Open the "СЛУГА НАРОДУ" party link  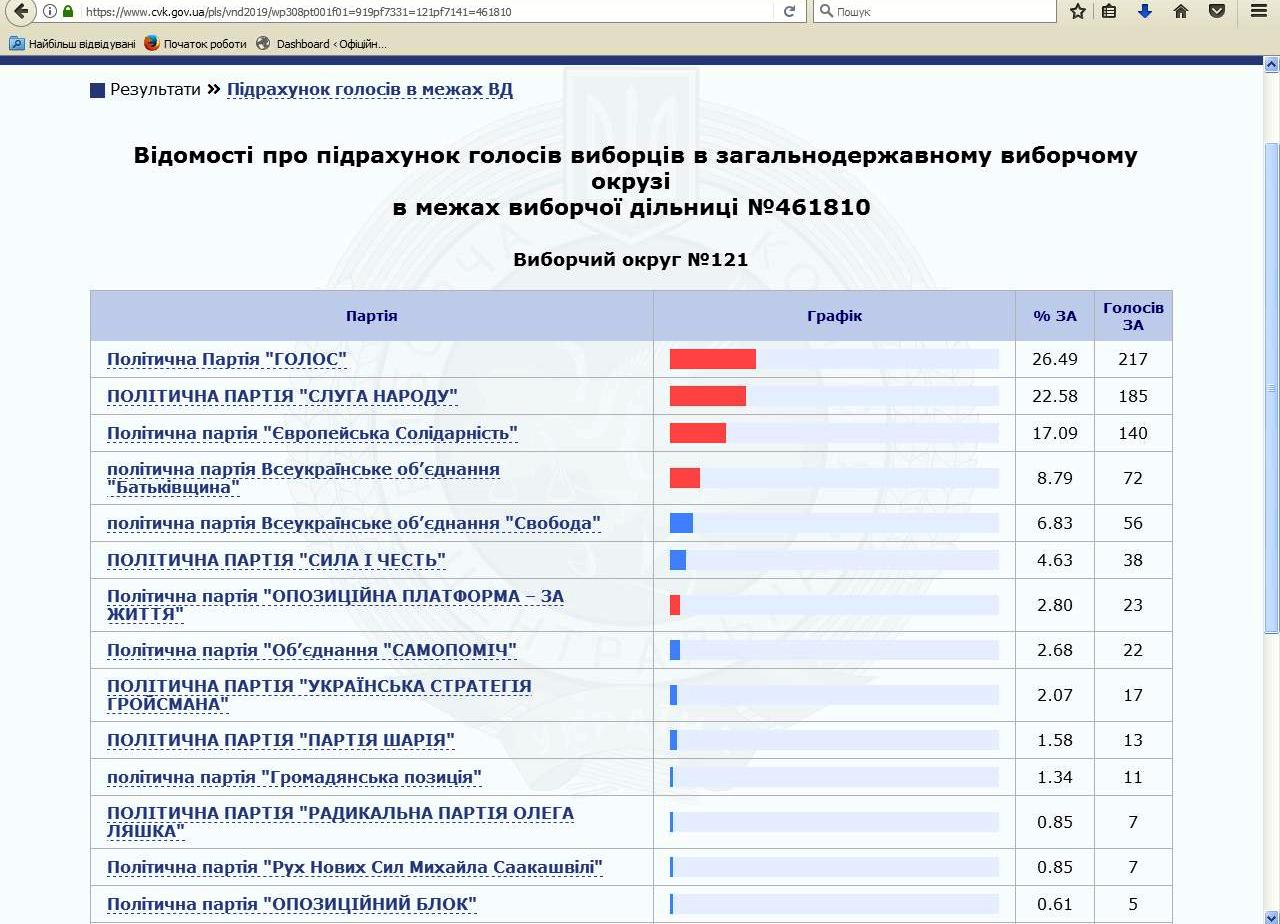coord(282,396)
